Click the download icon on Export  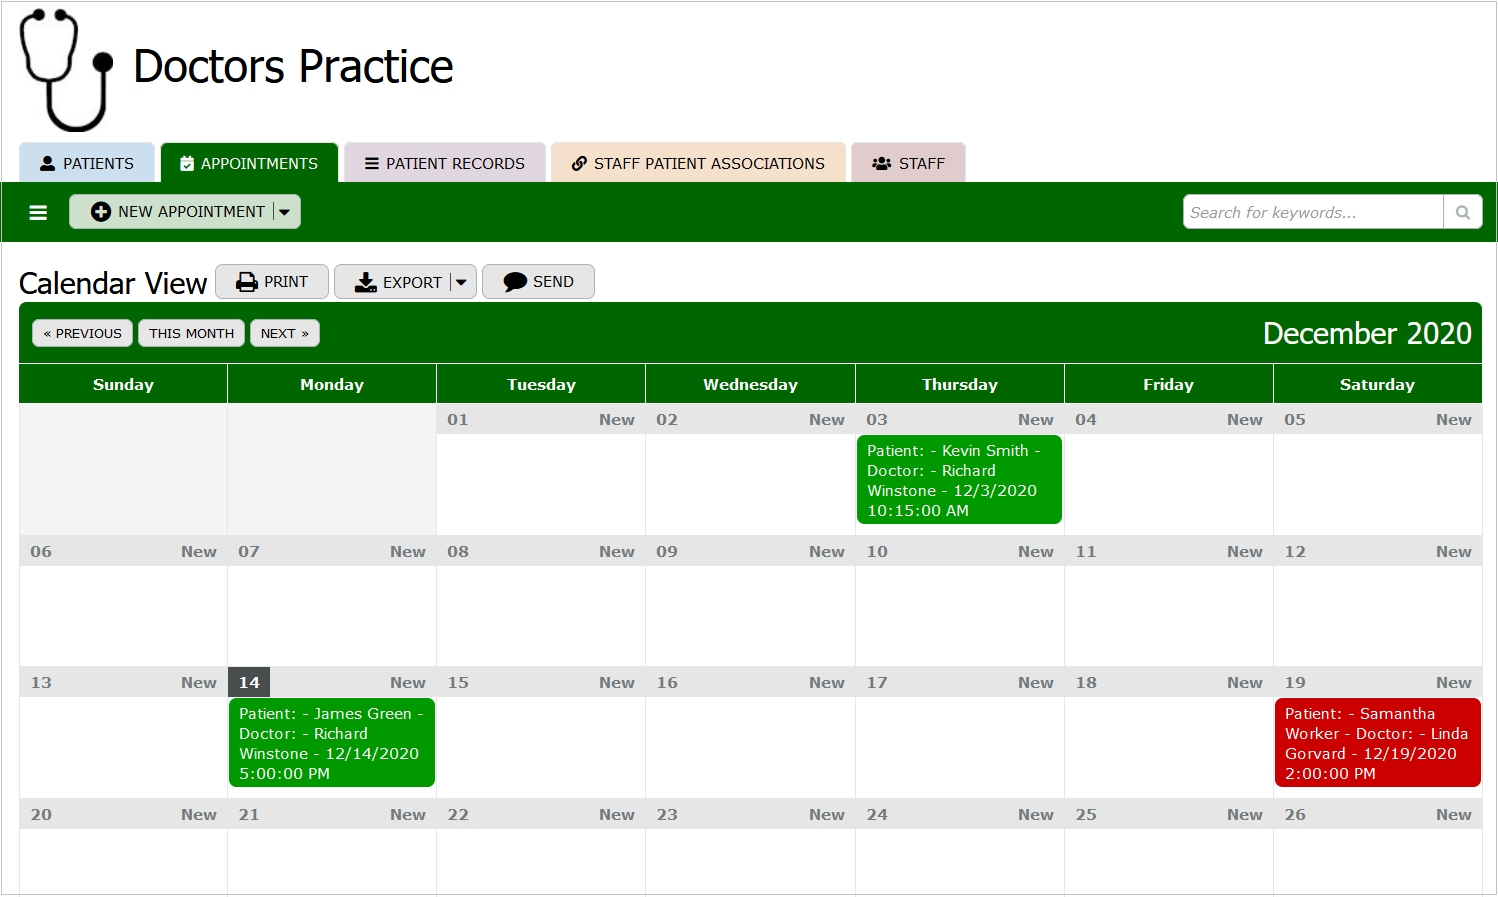pos(366,282)
